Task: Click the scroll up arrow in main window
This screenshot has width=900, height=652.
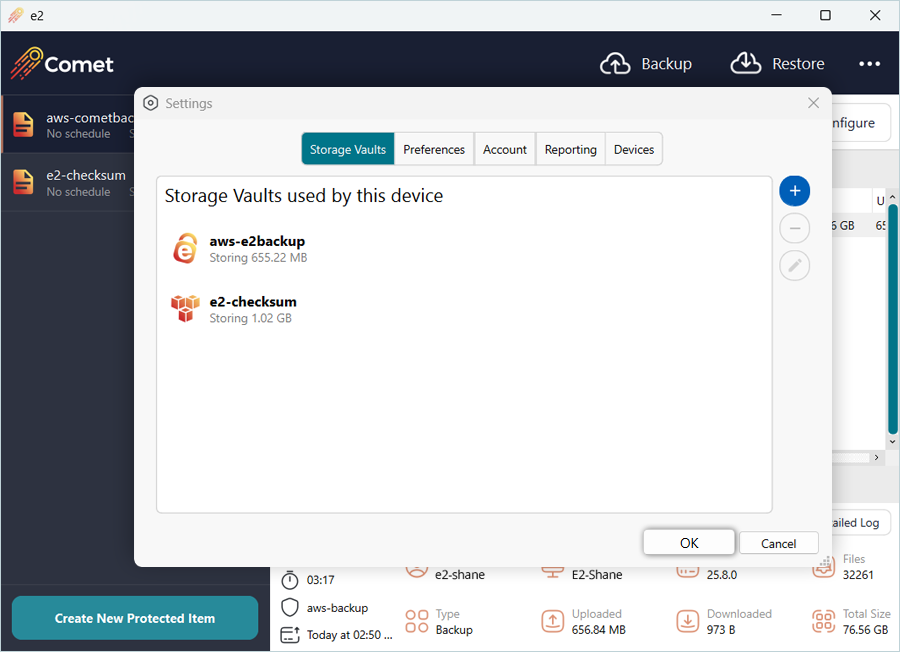Action: pyautogui.click(x=892, y=197)
